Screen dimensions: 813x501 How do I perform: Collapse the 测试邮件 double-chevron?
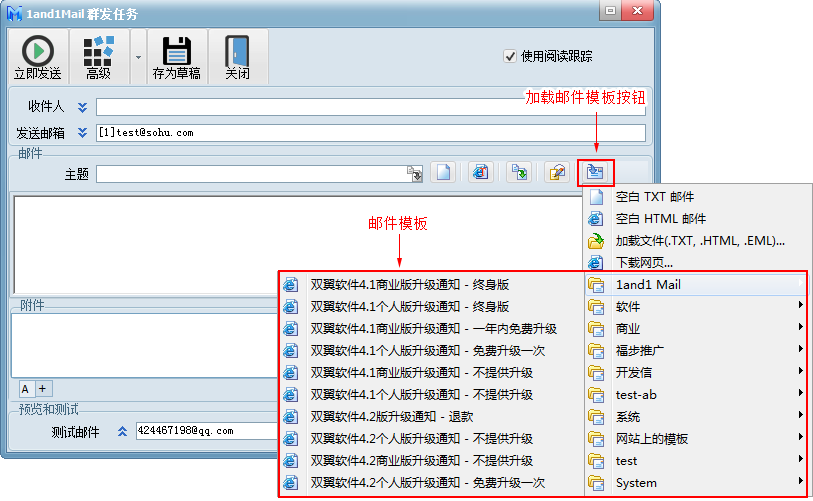pos(122,432)
